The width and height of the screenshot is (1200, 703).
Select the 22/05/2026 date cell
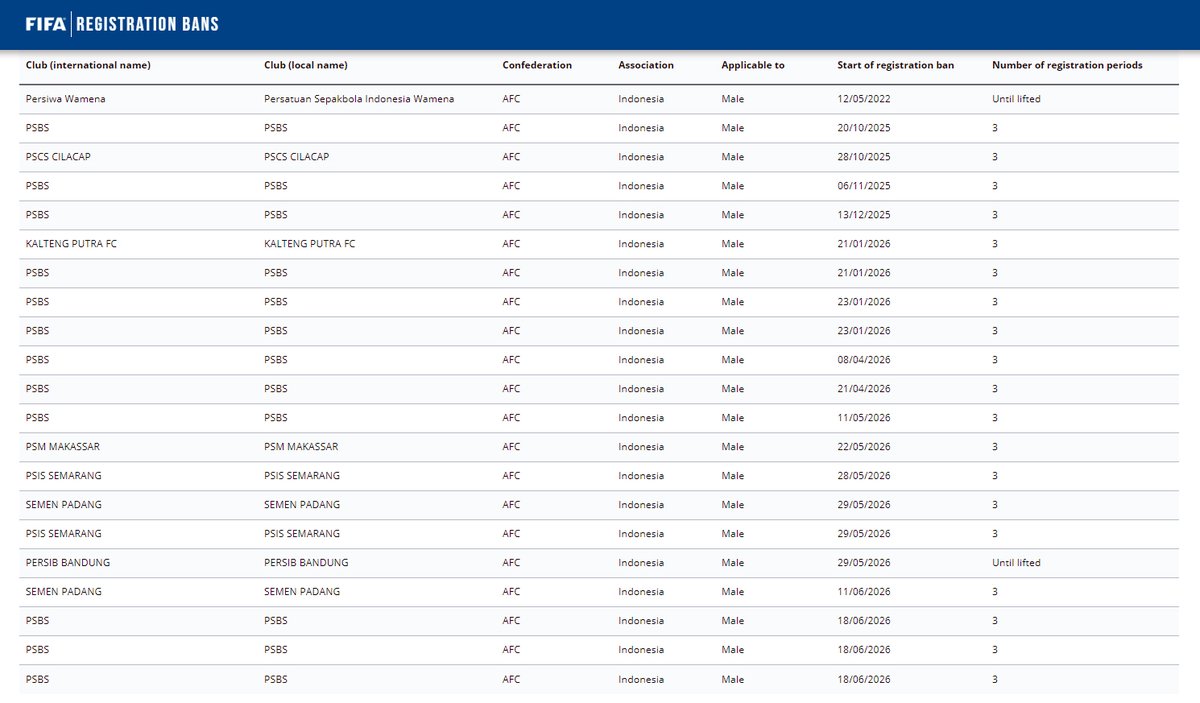tap(864, 447)
